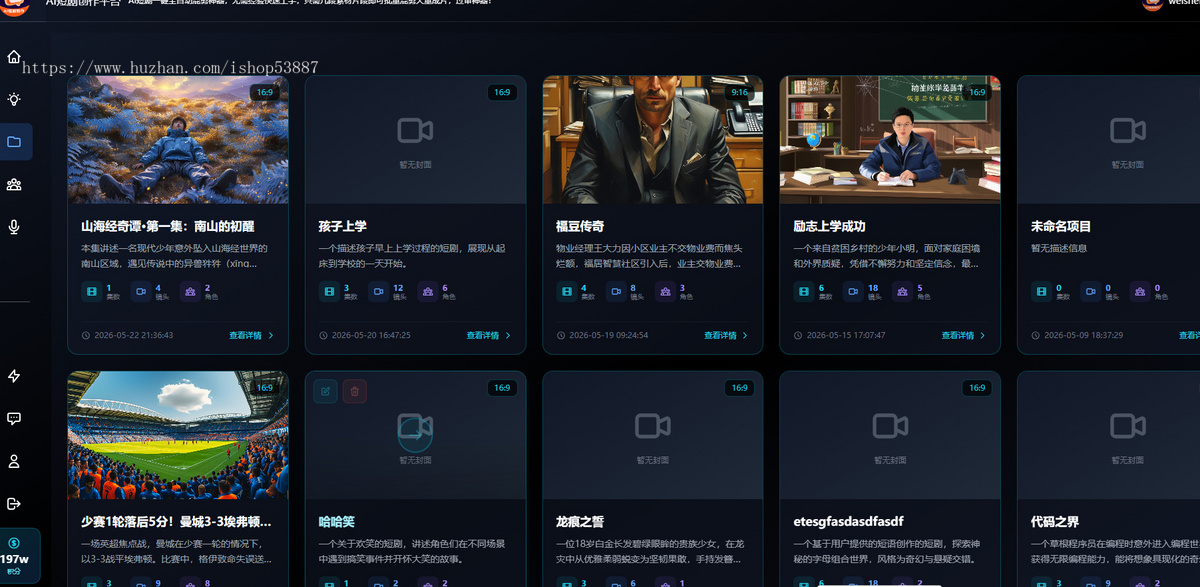Click the episodes film icon on 山海经奇谭 card
This screenshot has width=1200, height=587.
91,292
